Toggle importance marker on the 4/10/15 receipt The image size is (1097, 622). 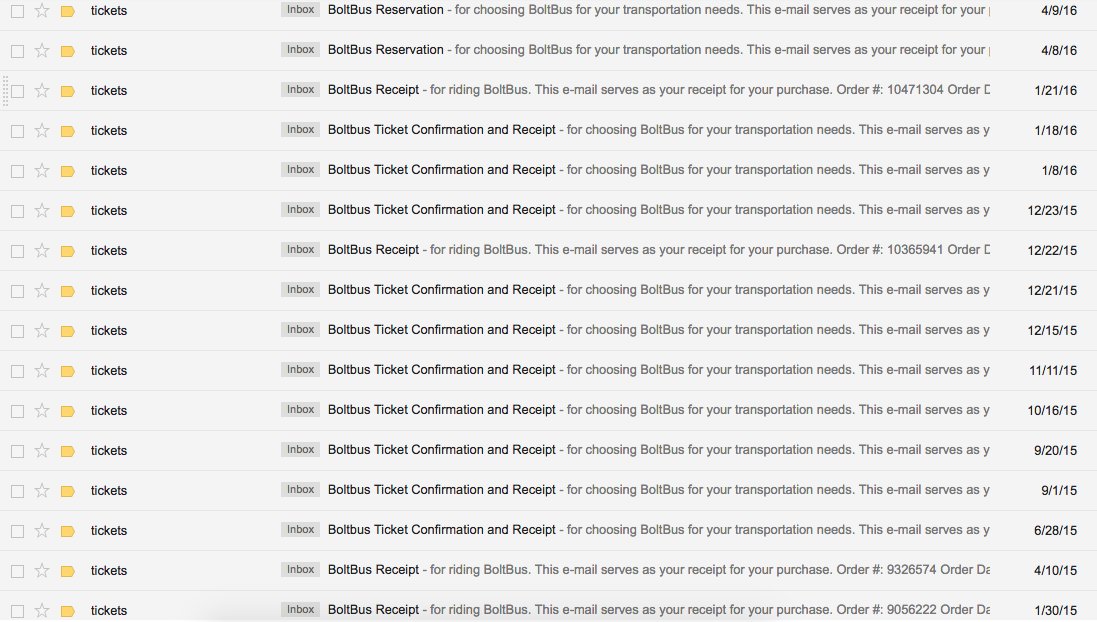(x=68, y=571)
